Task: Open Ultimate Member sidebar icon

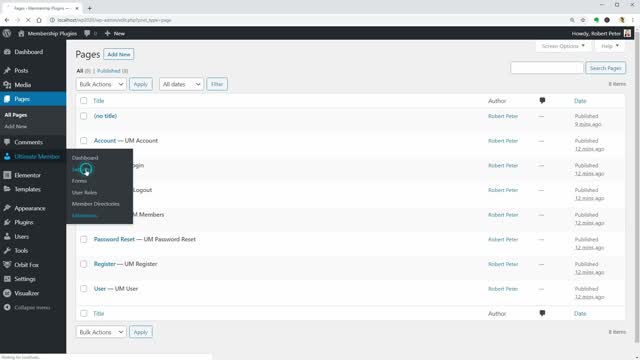Action: (7, 157)
